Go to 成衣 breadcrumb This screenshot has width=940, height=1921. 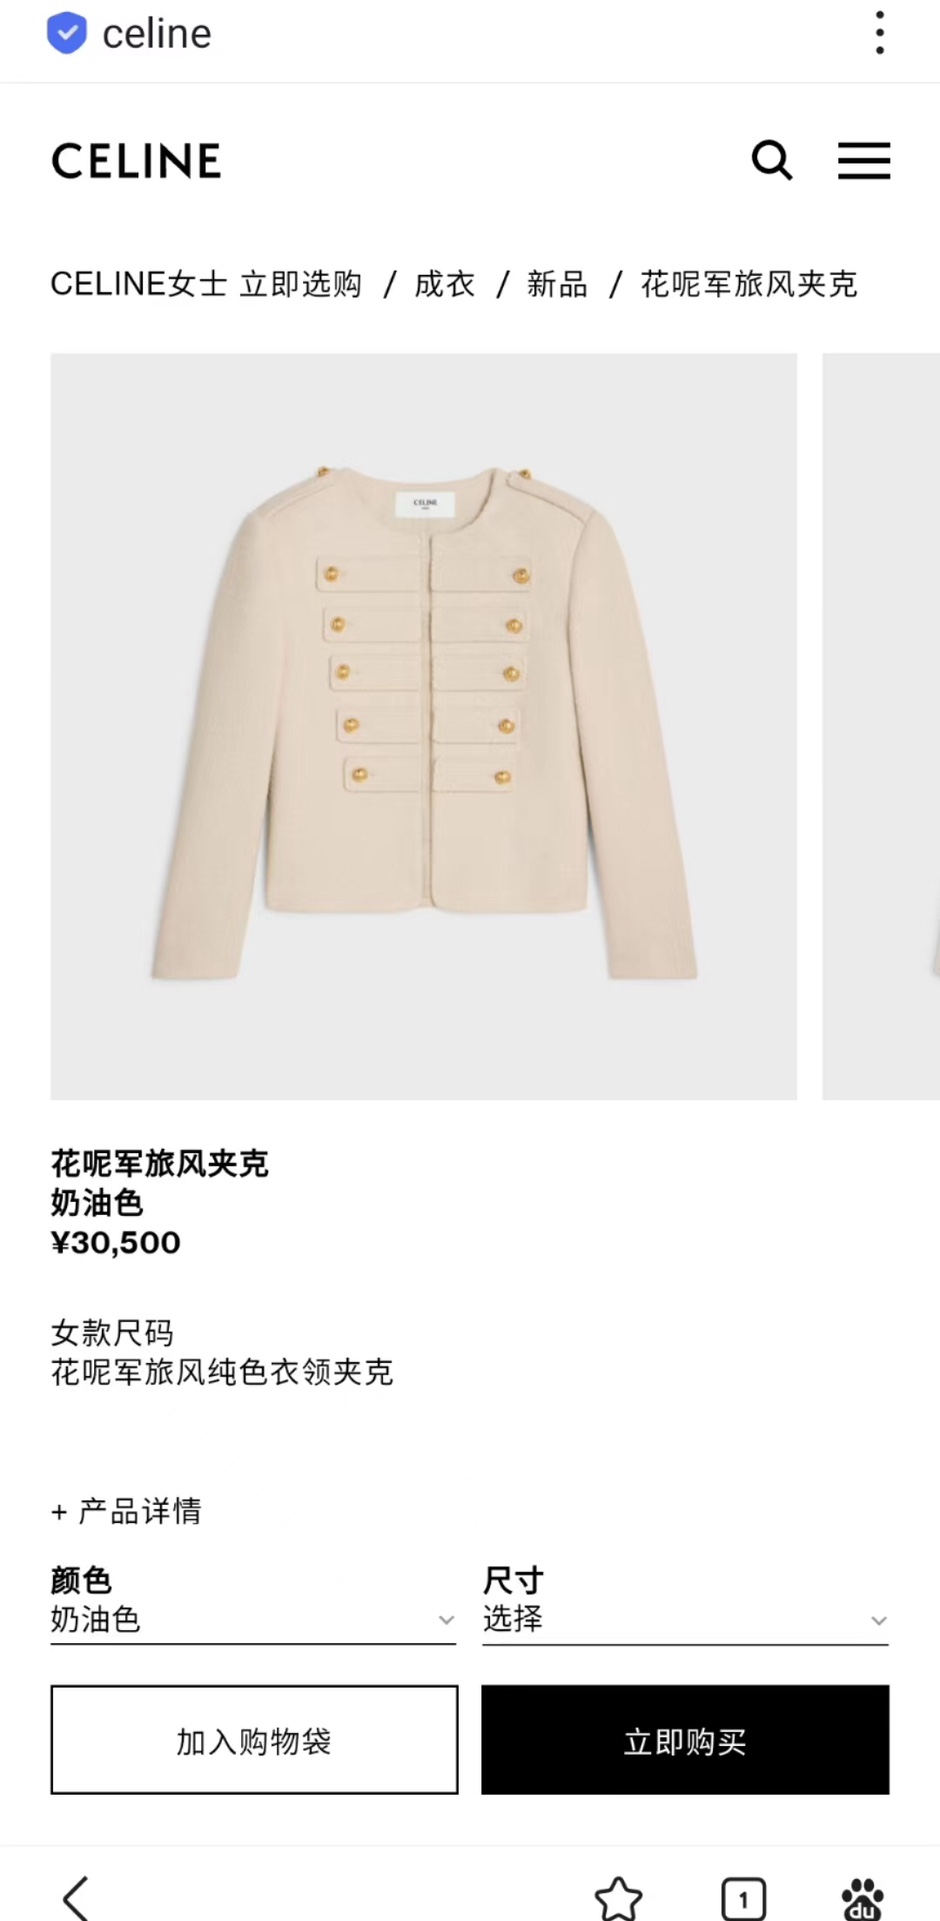coord(444,284)
